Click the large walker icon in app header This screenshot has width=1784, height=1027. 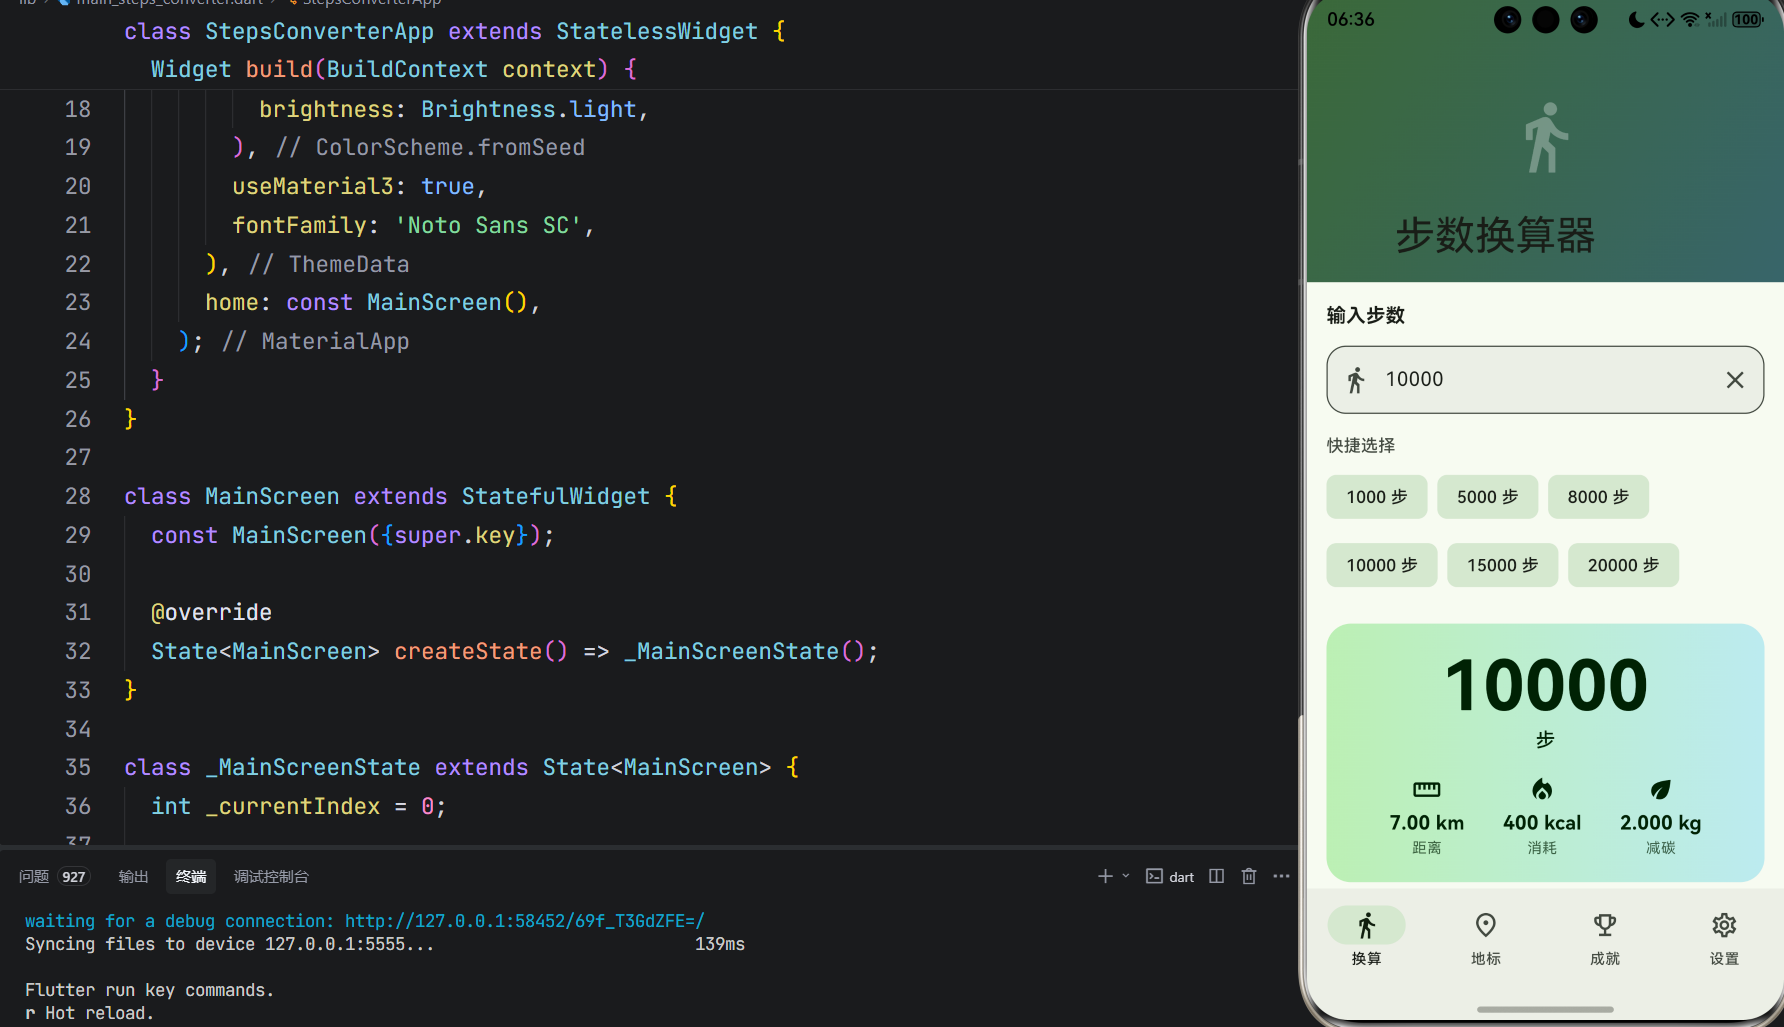pyautogui.click(x=1546, y=138)
